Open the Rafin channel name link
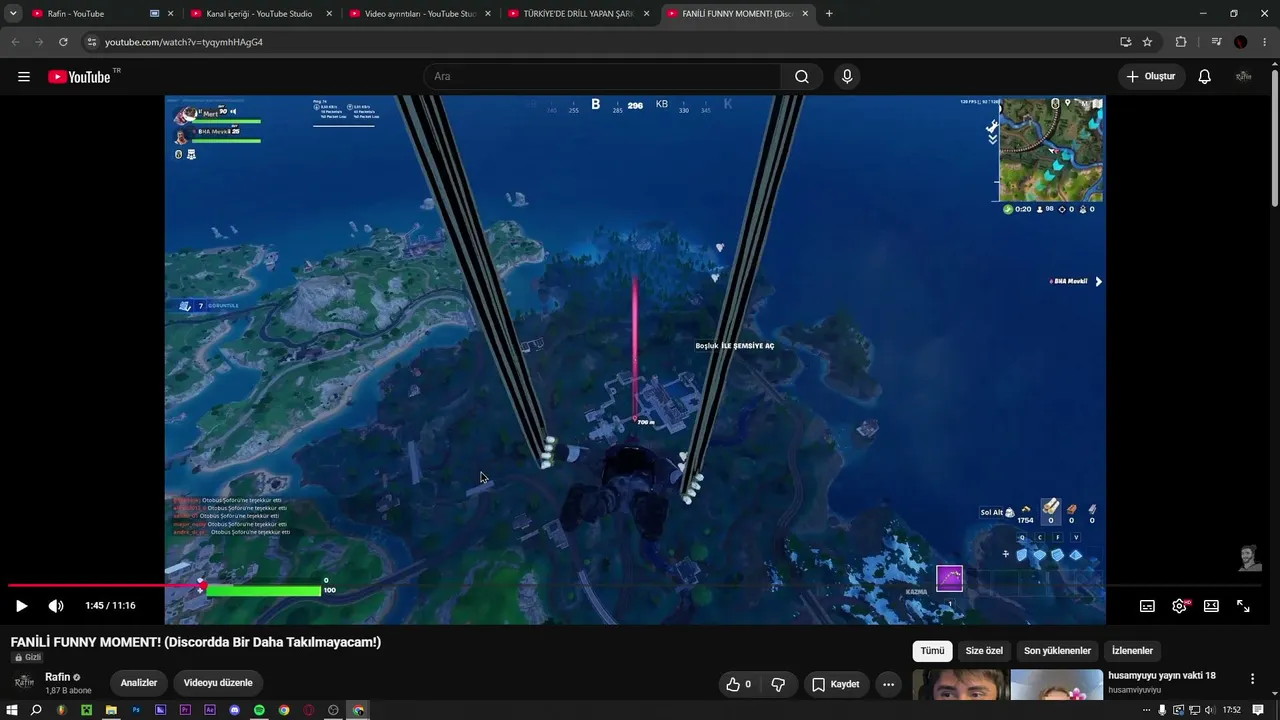Viewport: 1280px width, 720px height. point(58,677)
